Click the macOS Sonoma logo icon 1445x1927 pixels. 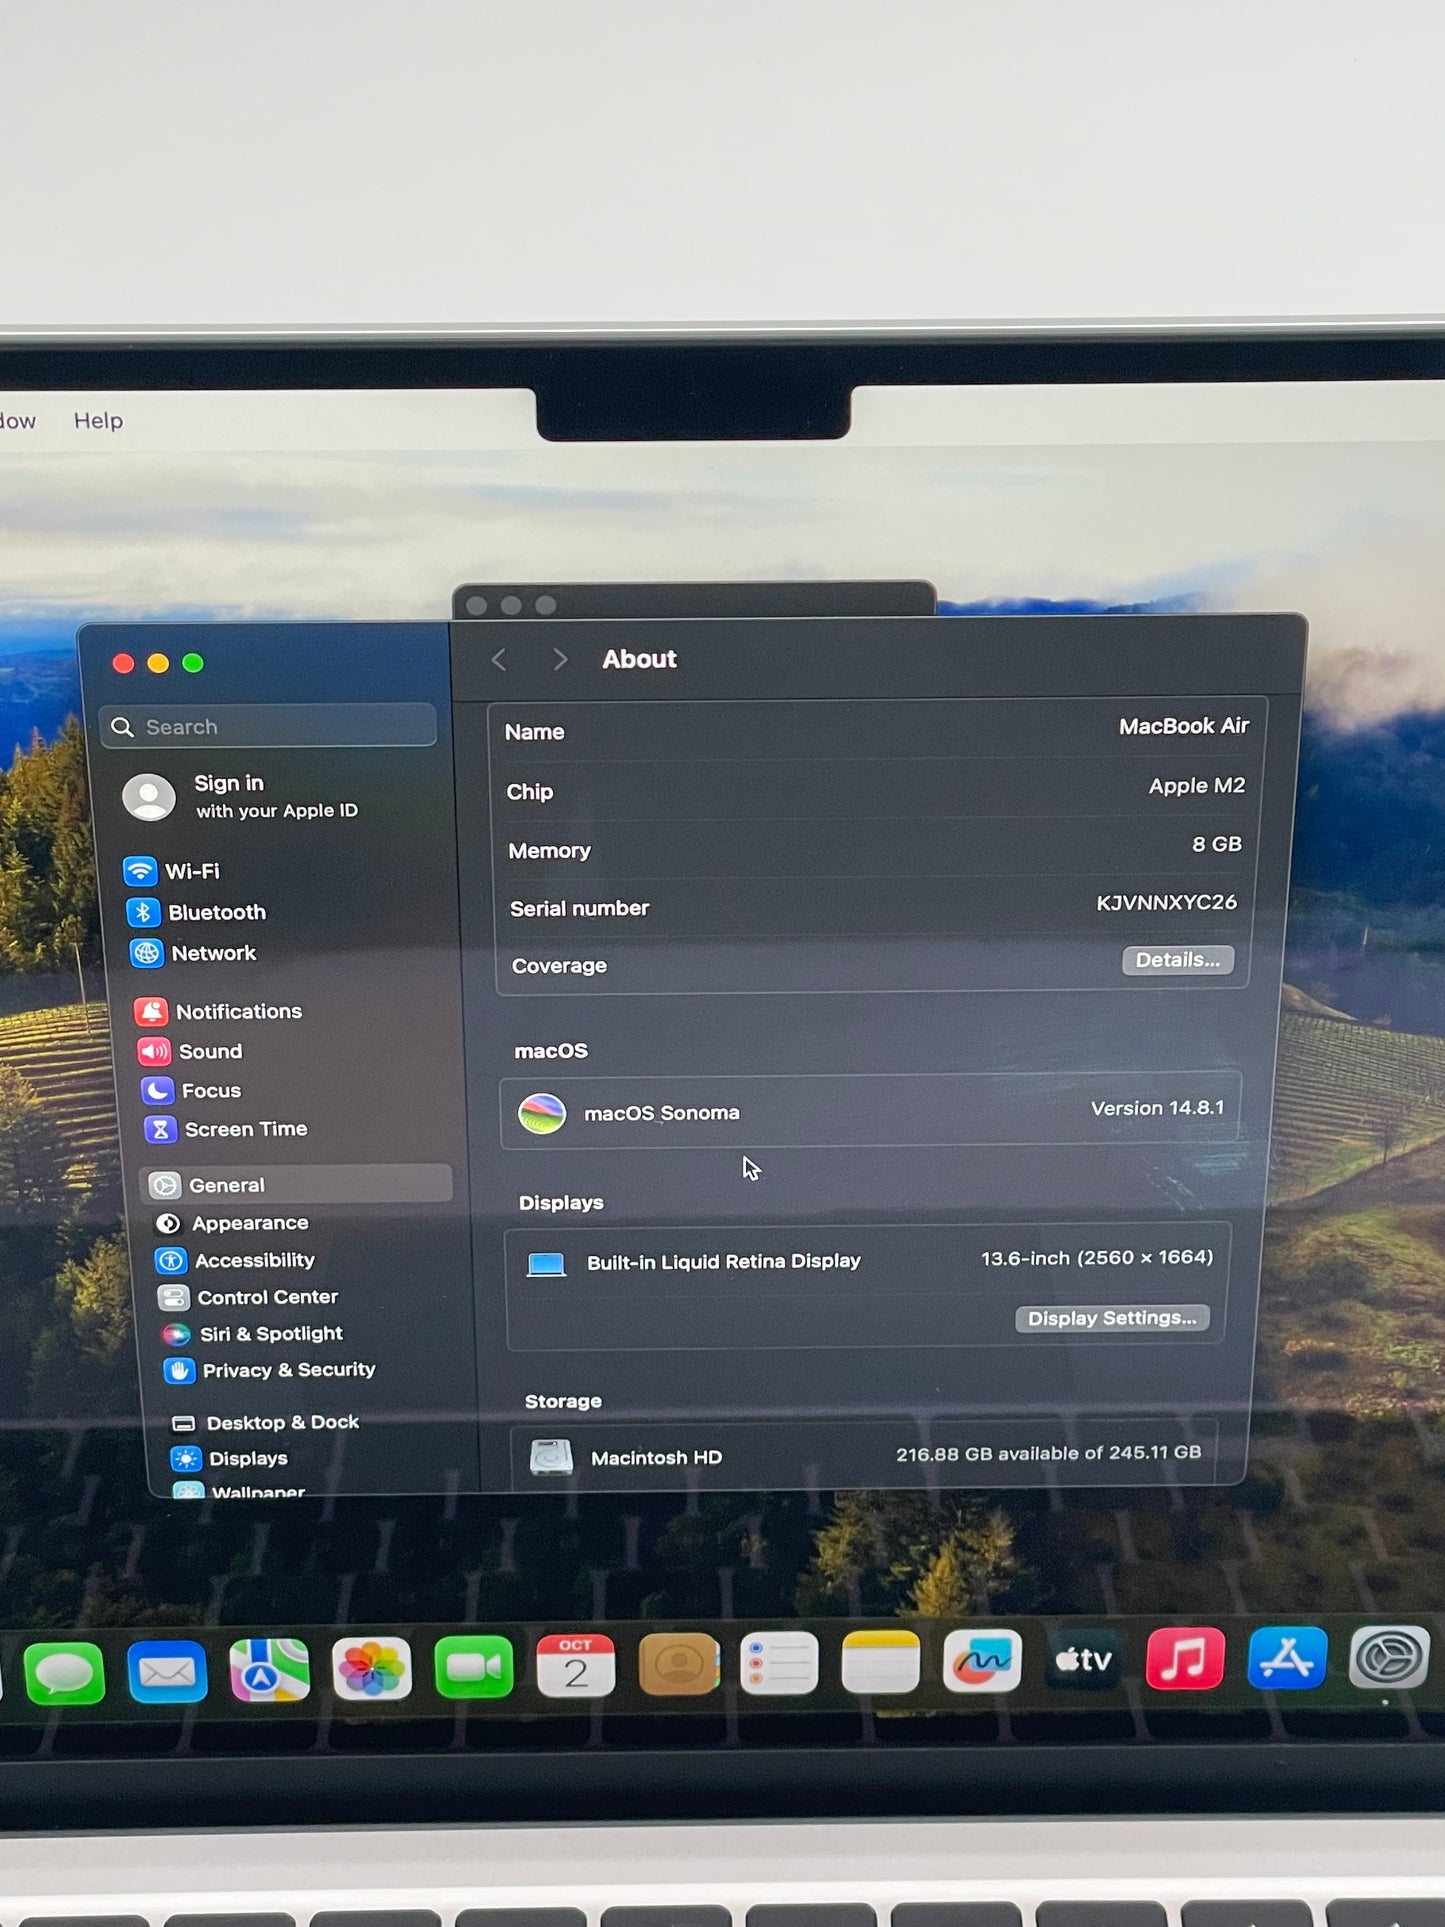(x=542, y=1113)
